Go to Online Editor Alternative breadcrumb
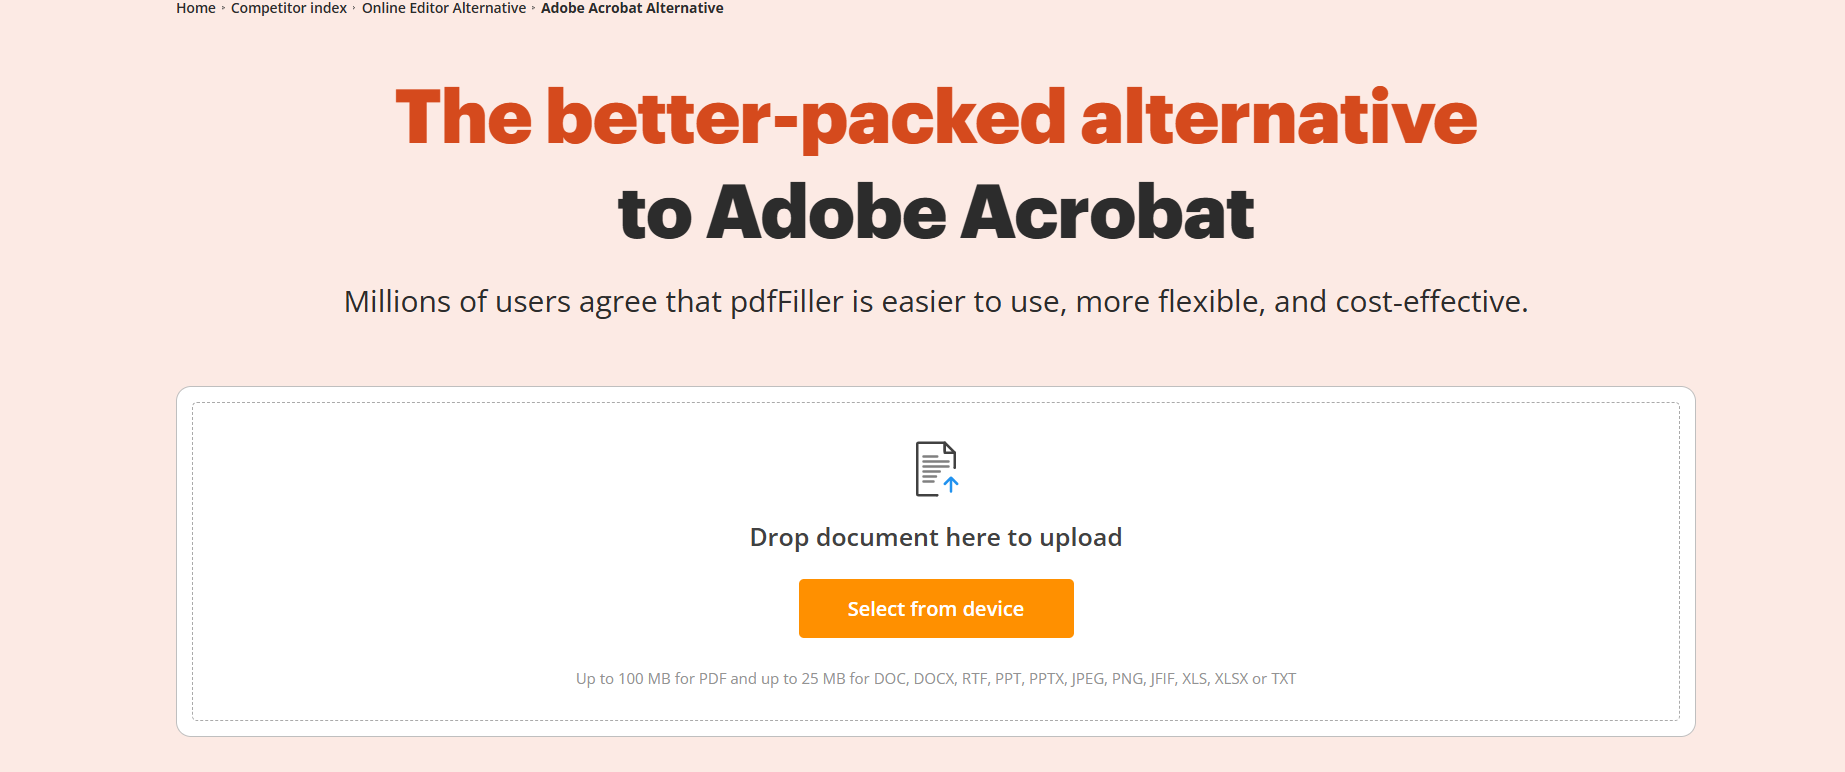The width and height of the screenshot is (1845, 772). 443,8
